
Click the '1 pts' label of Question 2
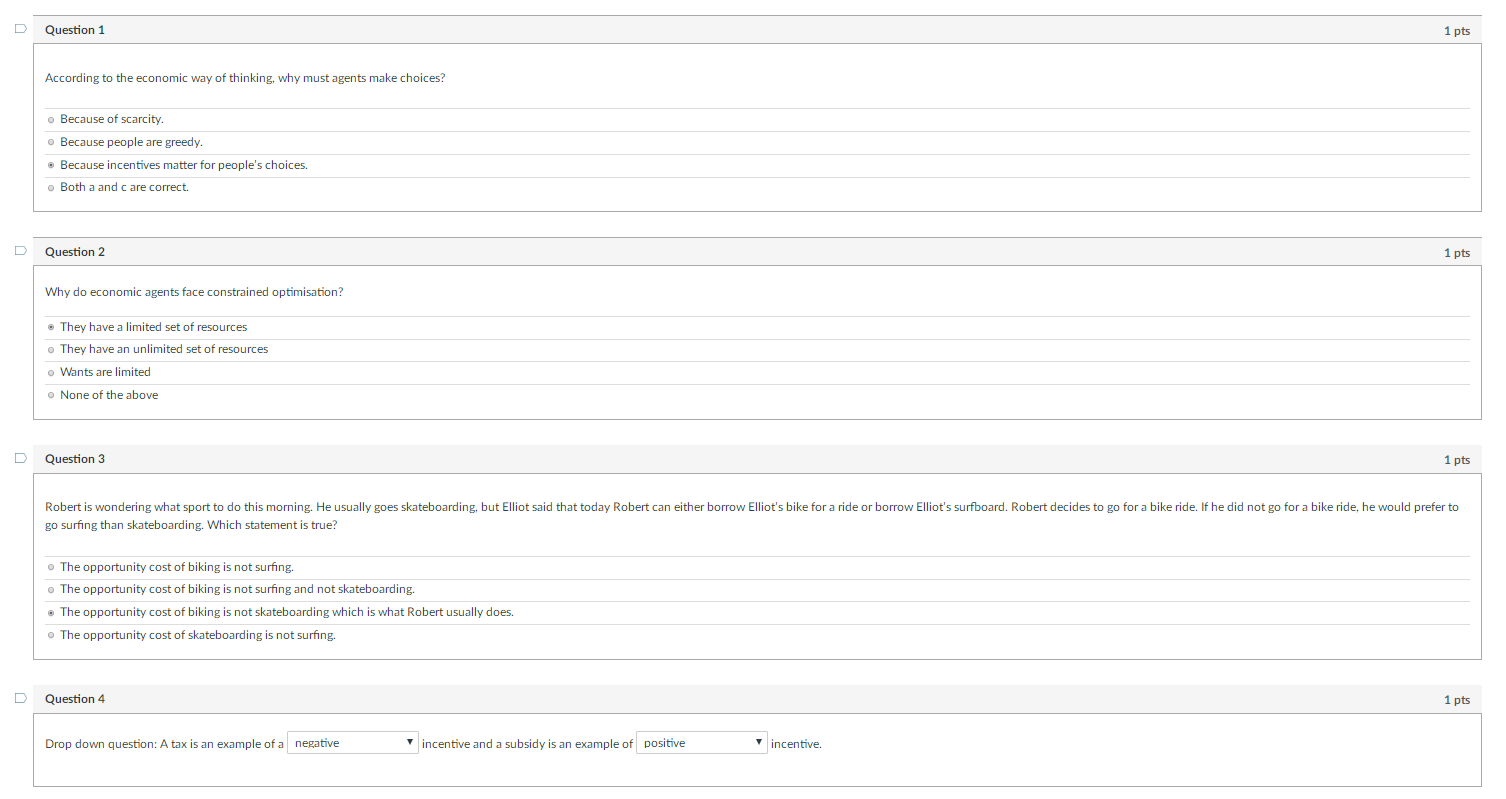pyautogui.click(x=1457, y=253)
